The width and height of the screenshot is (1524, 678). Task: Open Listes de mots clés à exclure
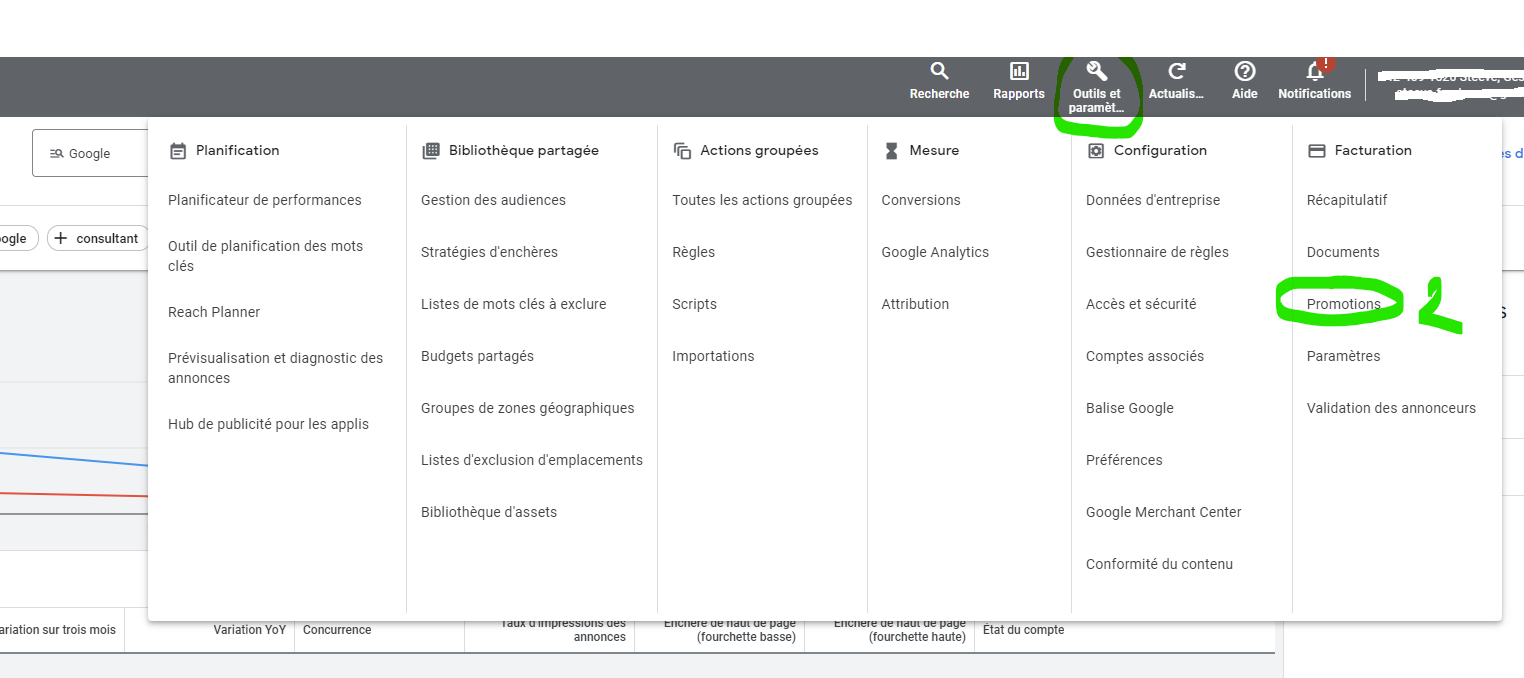pos(514,304)
